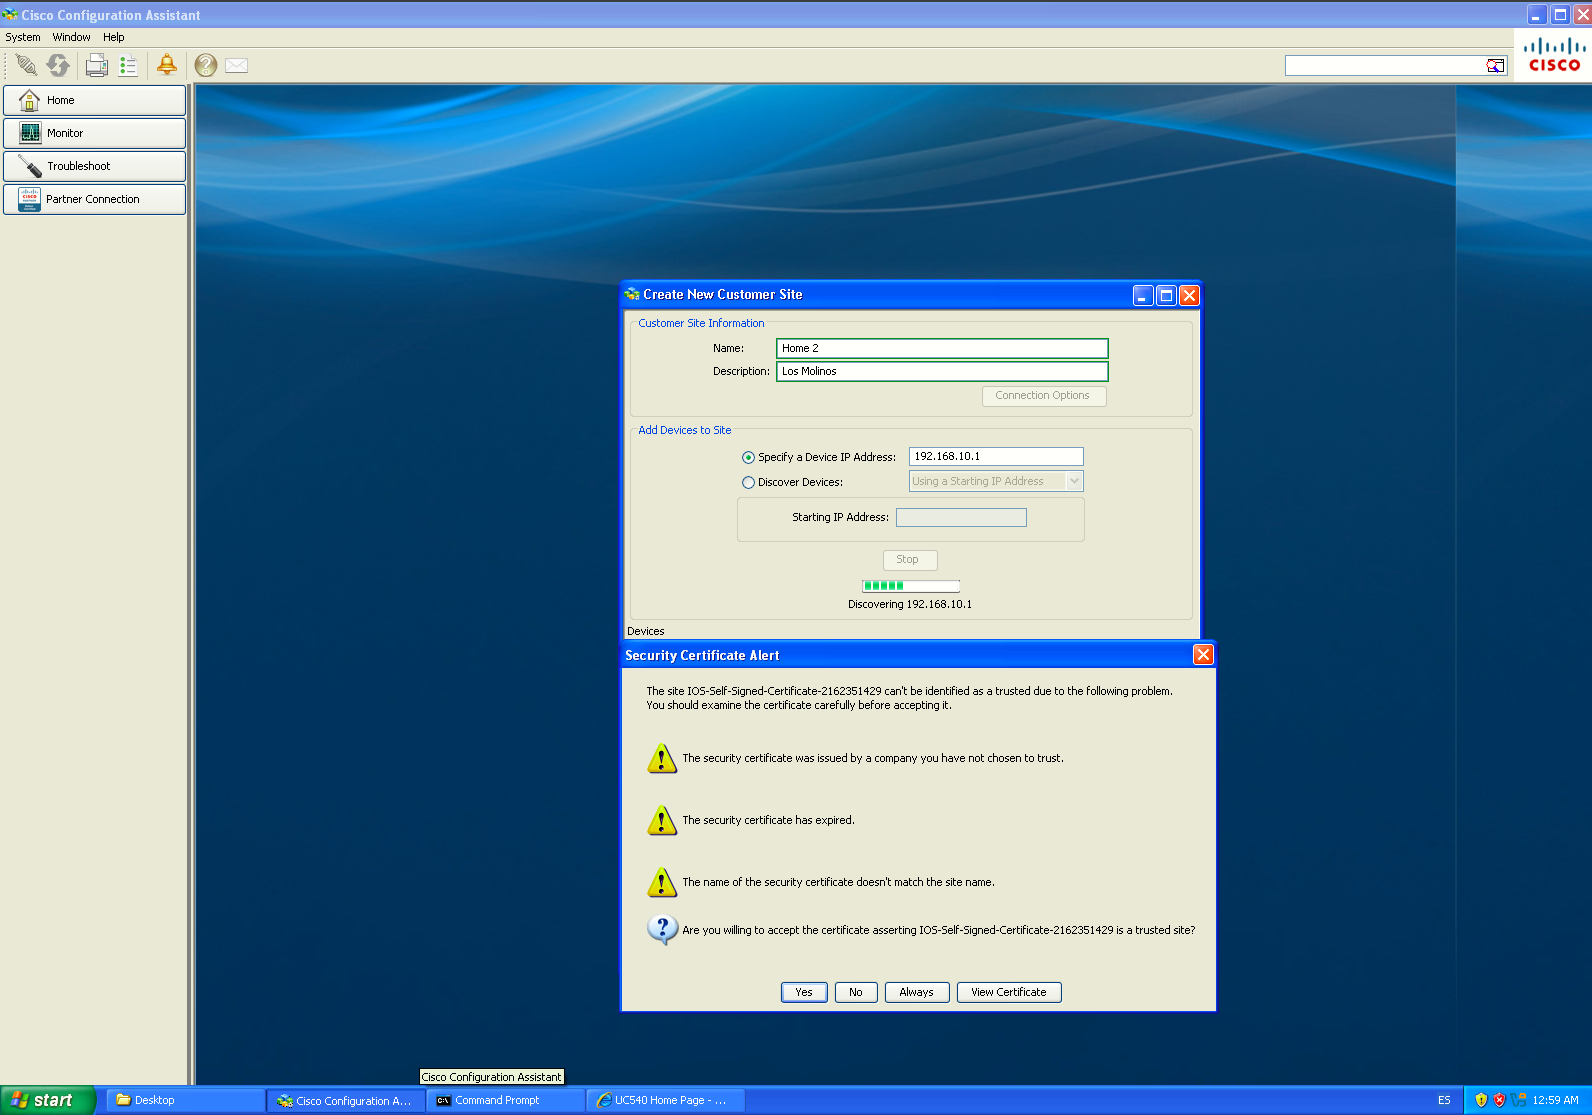
Task: Open Print via the printer toolbar icon
Action: coord(96,65)
